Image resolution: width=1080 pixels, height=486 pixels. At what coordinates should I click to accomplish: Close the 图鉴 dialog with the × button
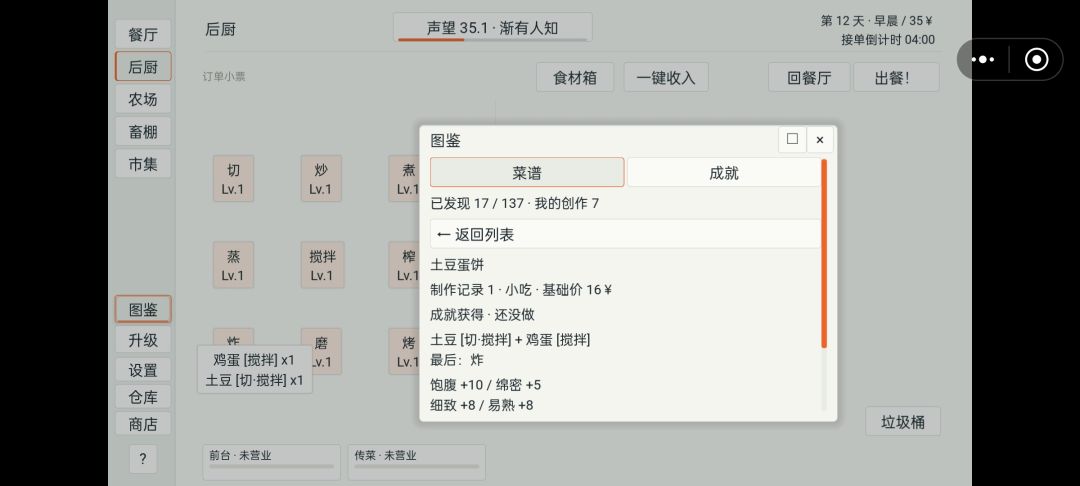tap(820, 140)
